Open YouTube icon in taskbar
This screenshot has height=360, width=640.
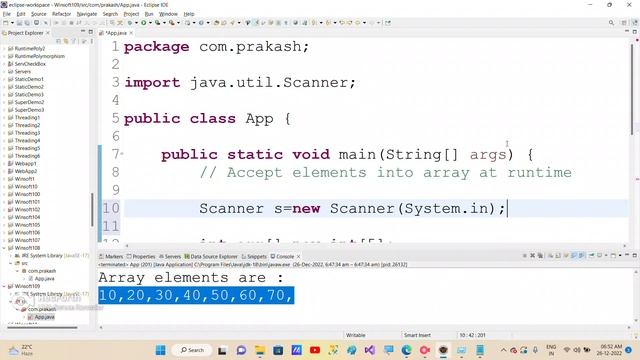coord(315,350)
